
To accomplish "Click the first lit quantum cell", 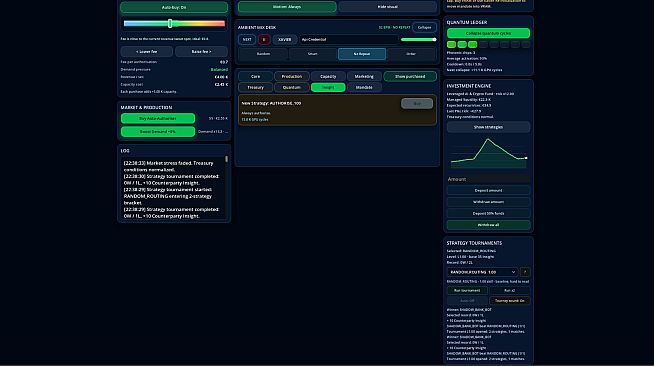I will point(451,44).
